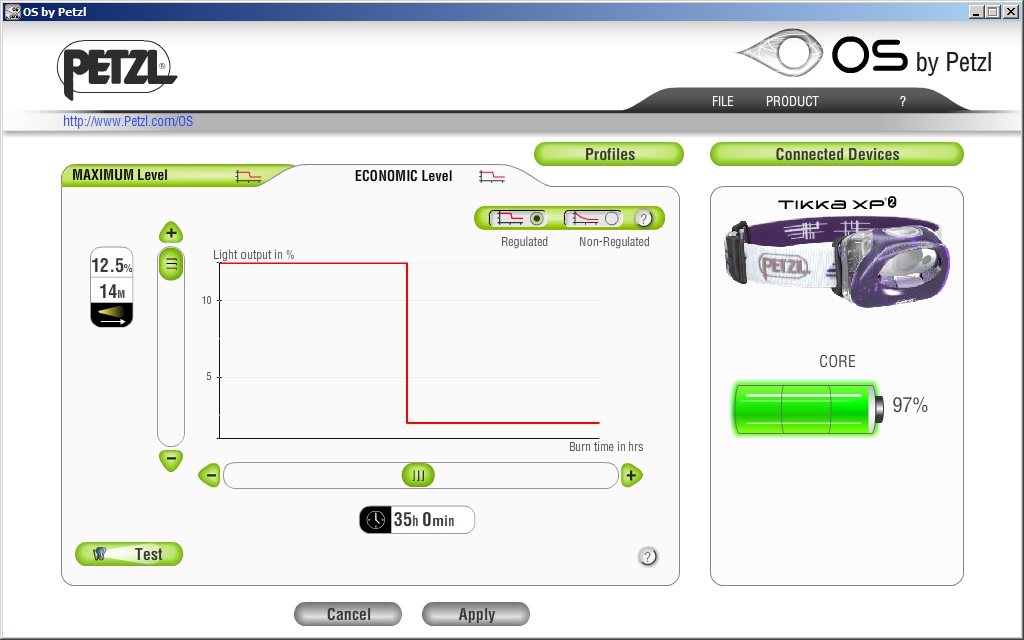This screenshot has height=640, width=1024.
Task: Click the TIKKA XP 2 product name
Action: click(837, 204)
